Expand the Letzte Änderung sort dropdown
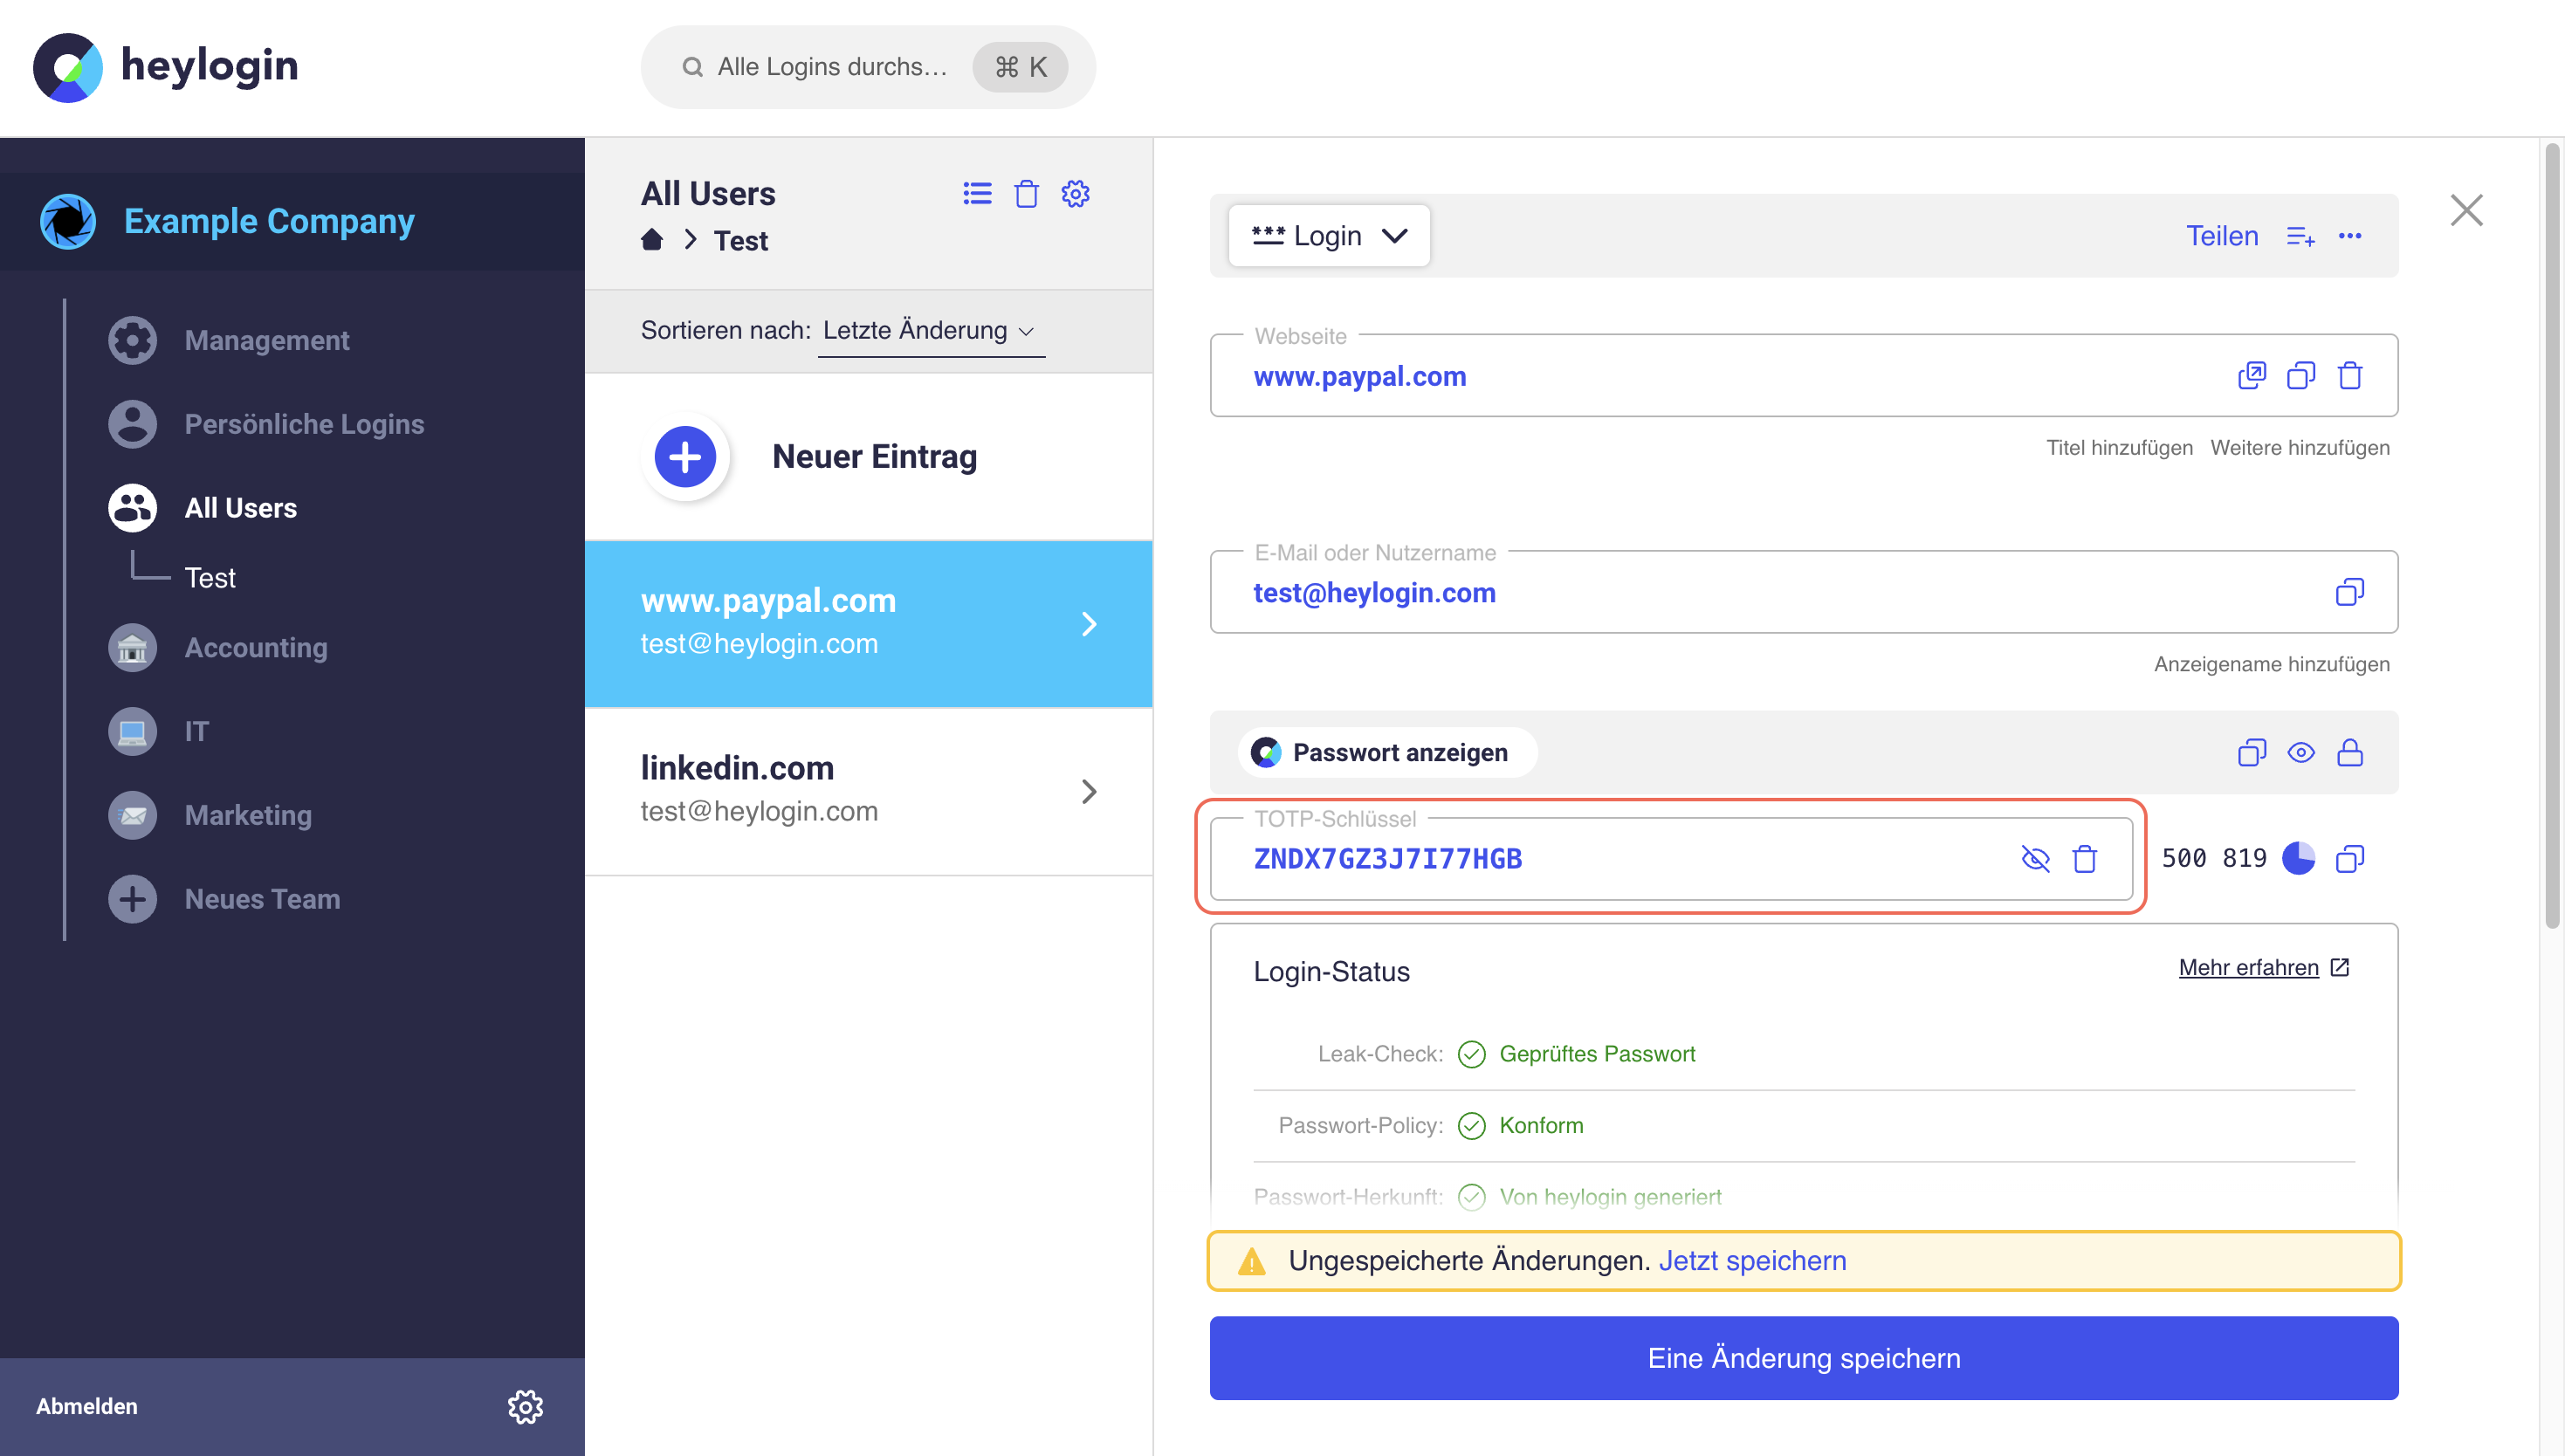The height and width of the screenshot is (1456, 2565). coord(930,330)
